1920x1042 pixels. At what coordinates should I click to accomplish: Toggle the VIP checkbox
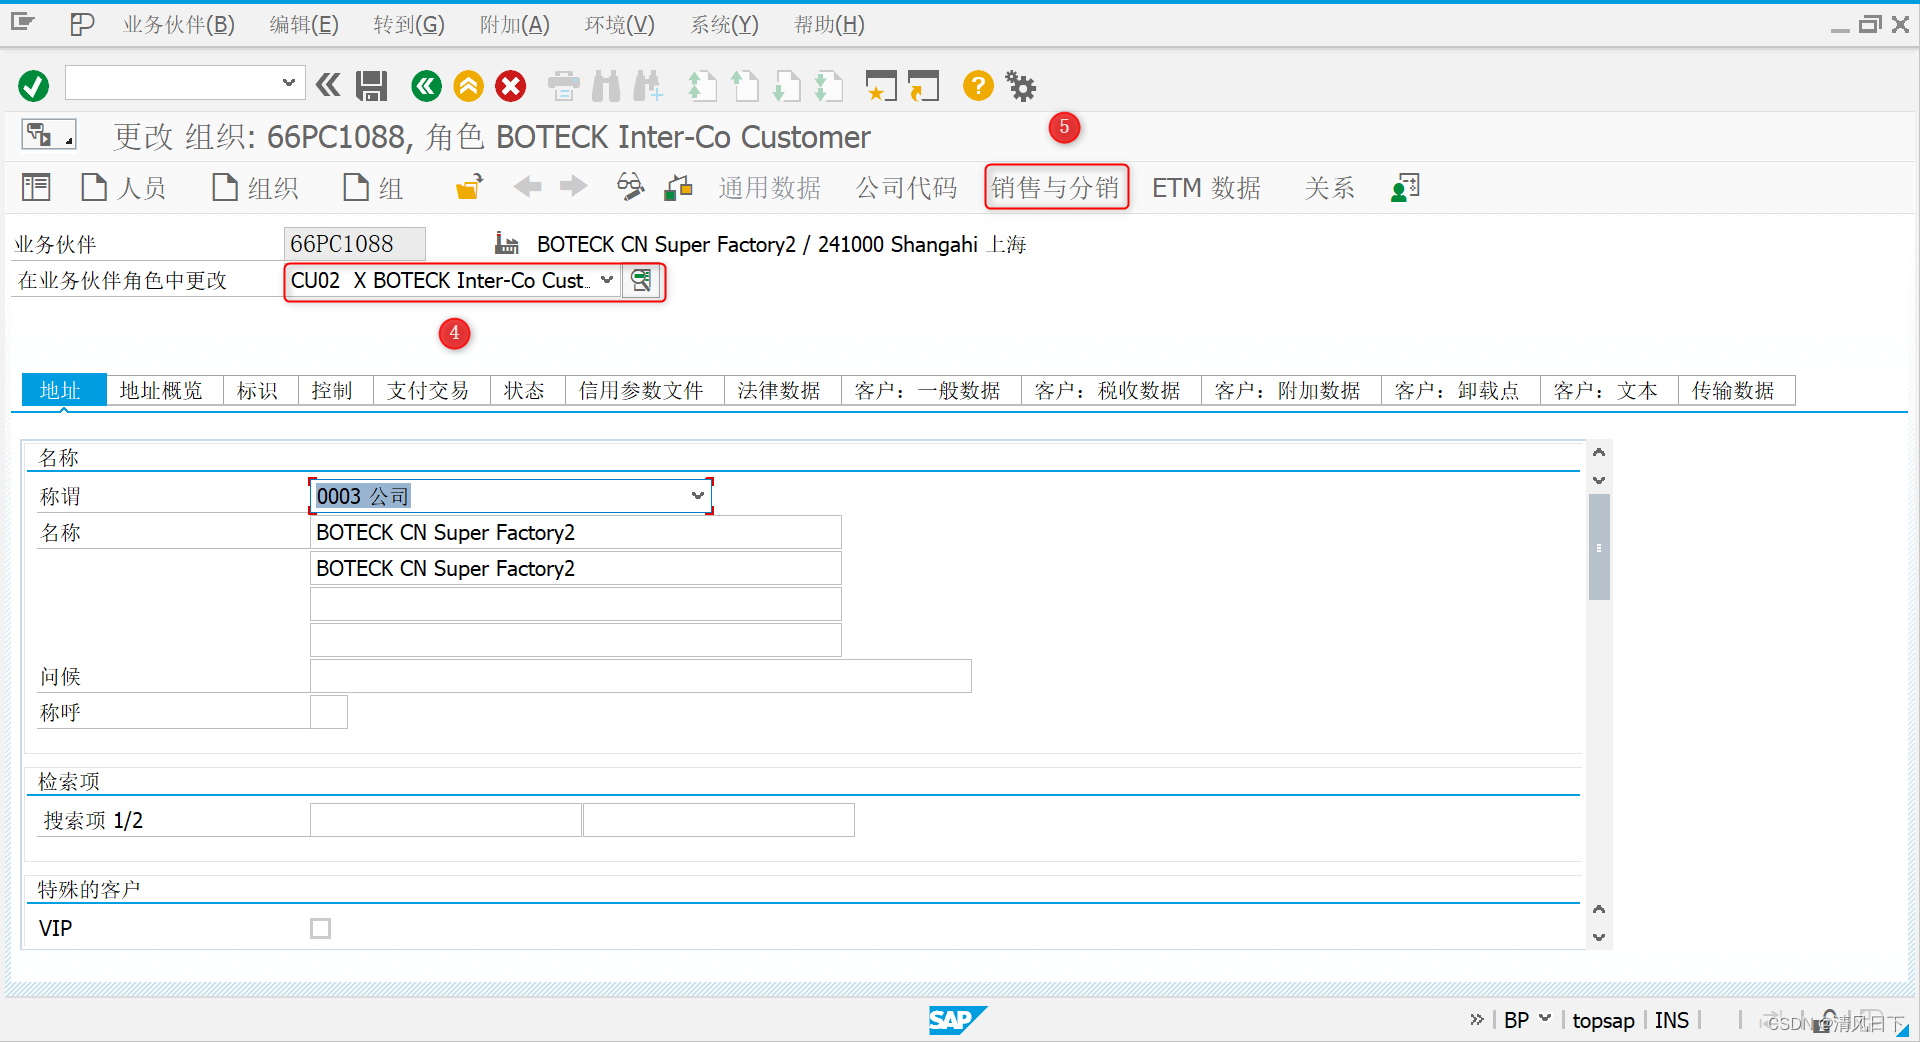click(320, 929)
